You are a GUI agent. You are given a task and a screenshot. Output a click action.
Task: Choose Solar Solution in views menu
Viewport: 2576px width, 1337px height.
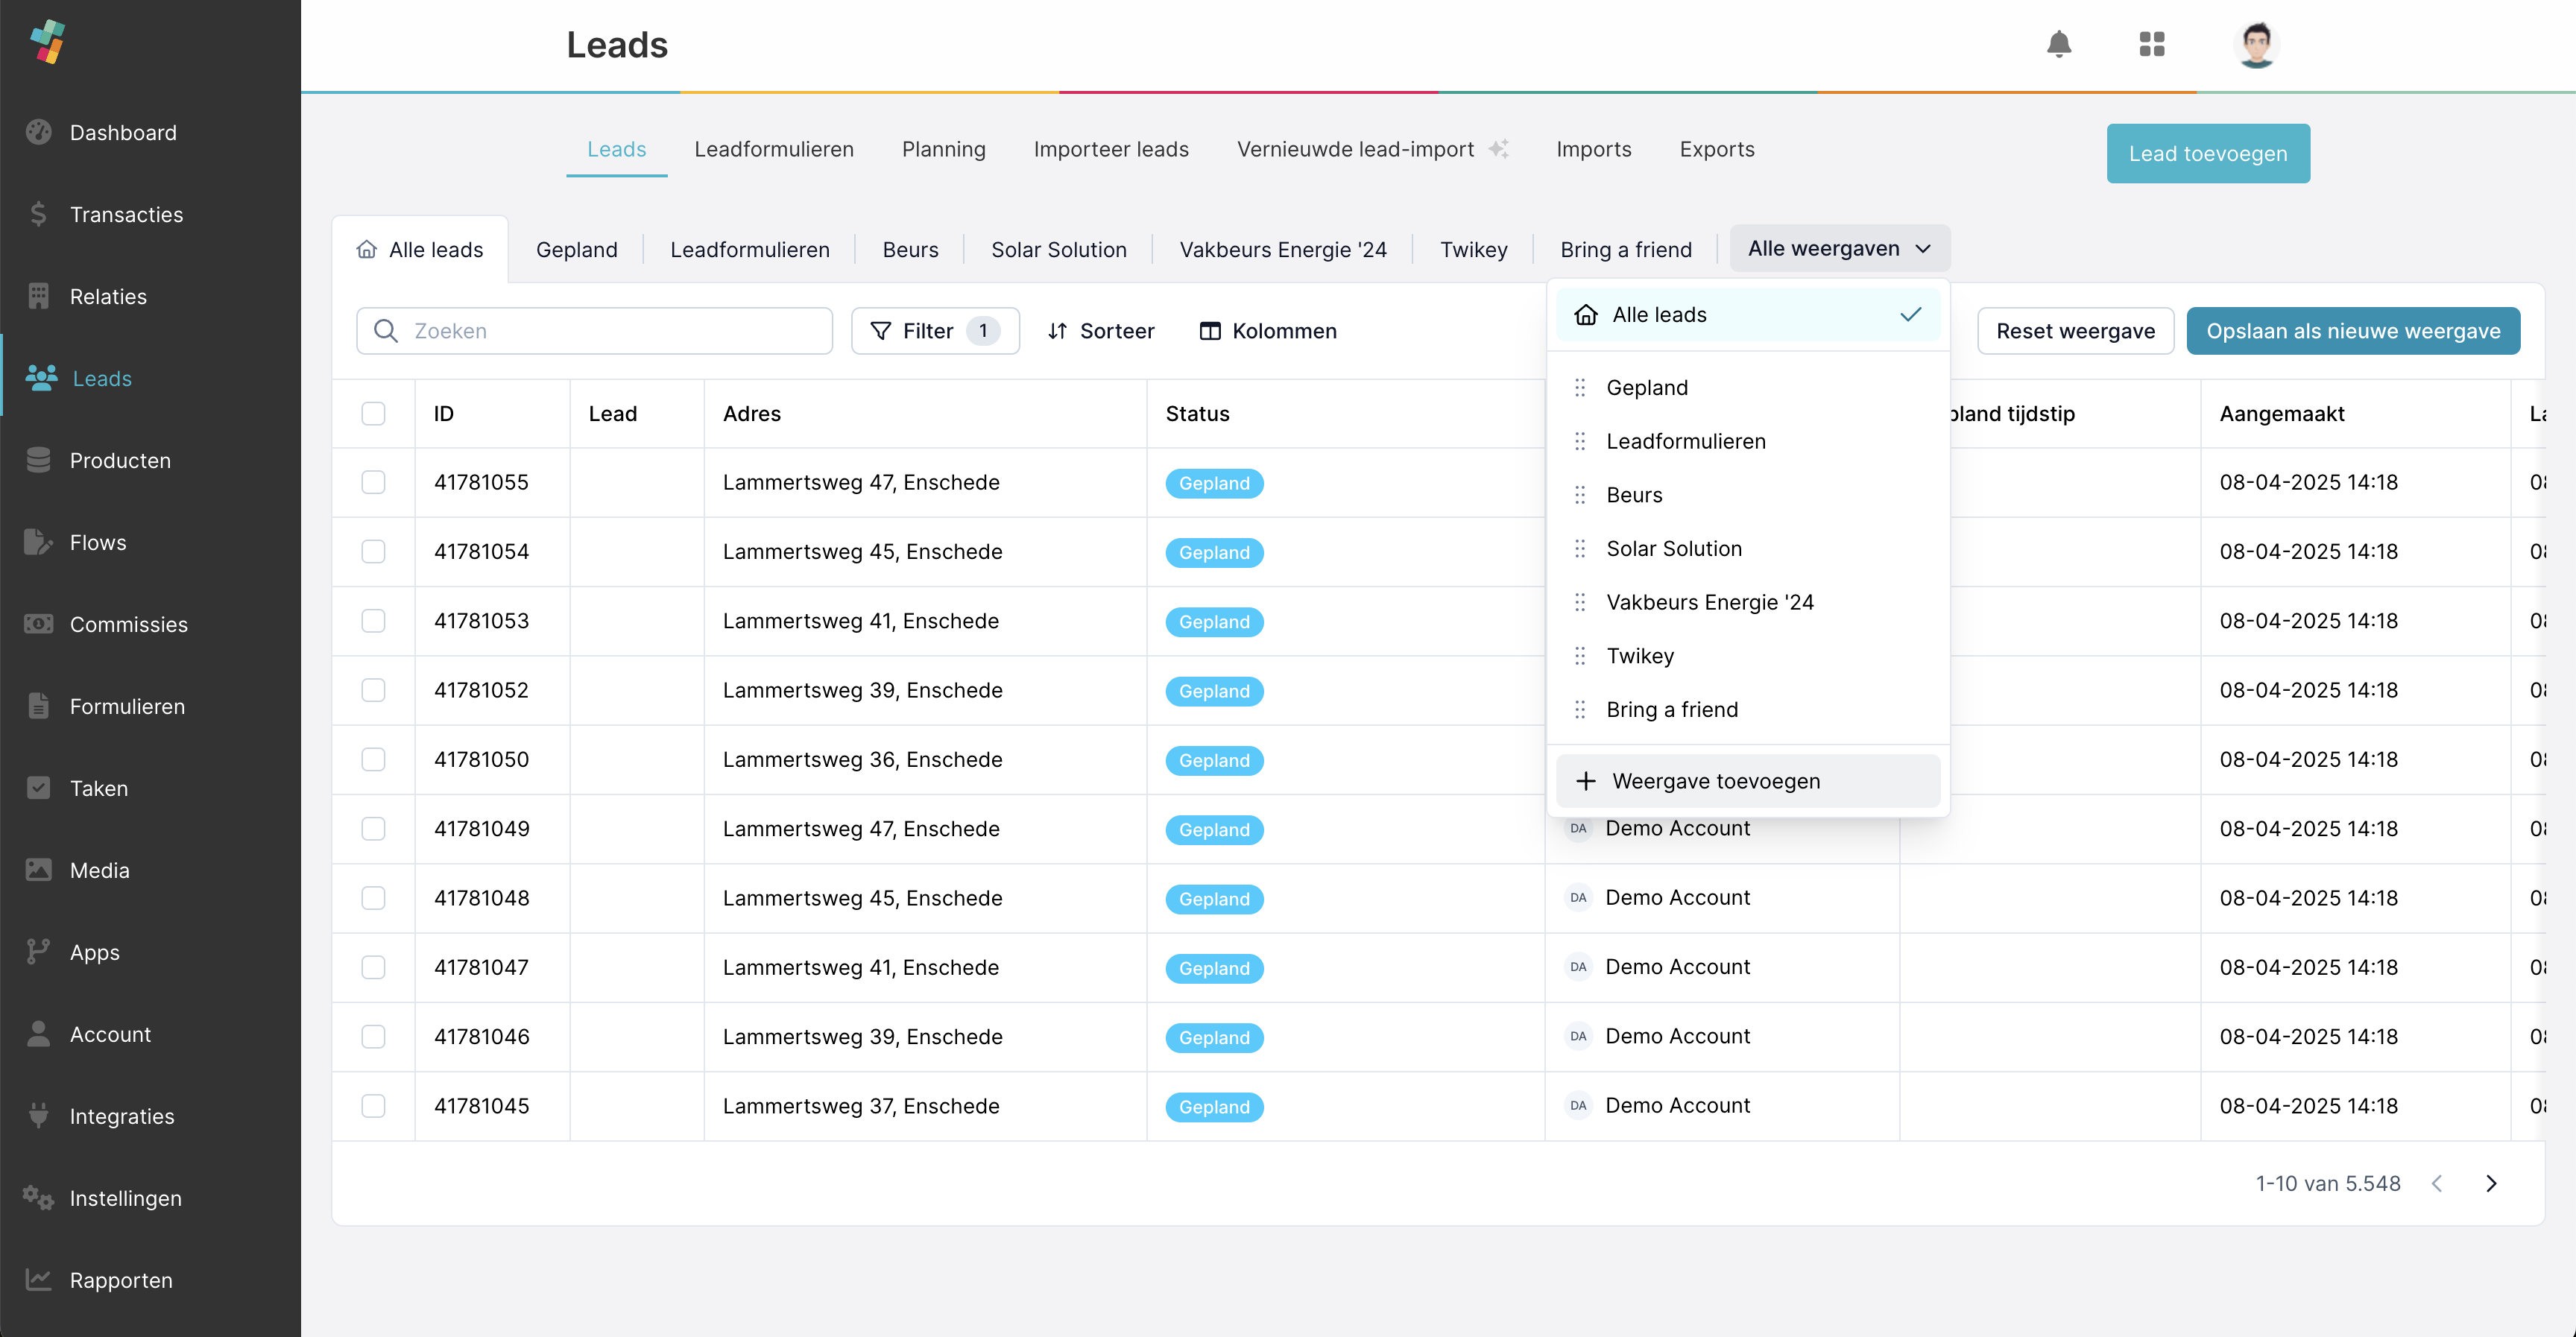1673,548
